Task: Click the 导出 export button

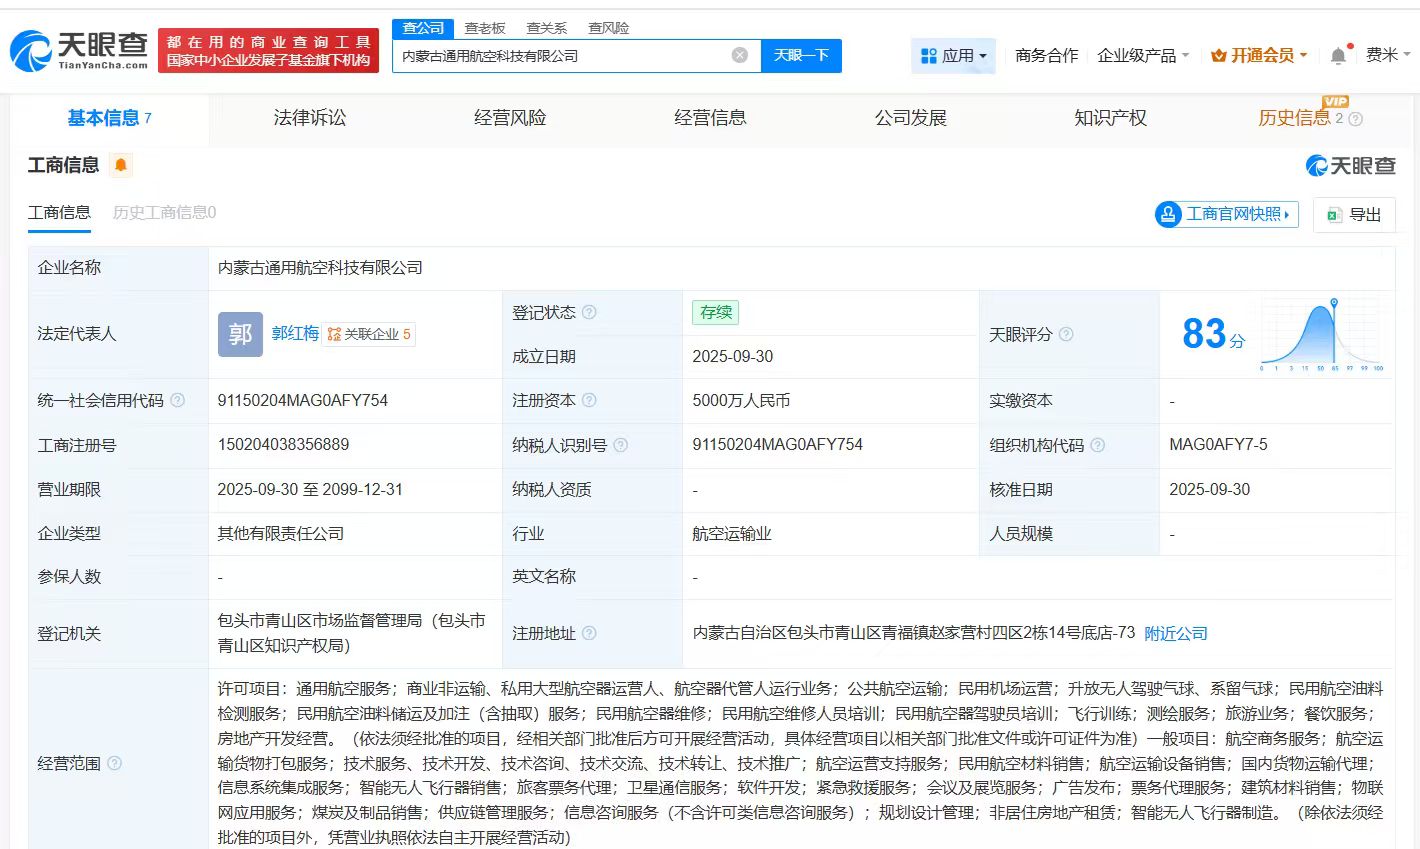Action: [1354, 214]
